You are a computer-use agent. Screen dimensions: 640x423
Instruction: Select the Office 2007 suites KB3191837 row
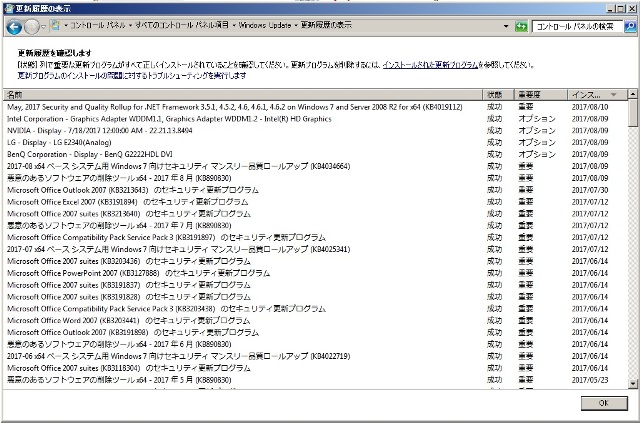pyautogui.click(x=315, y=285)
